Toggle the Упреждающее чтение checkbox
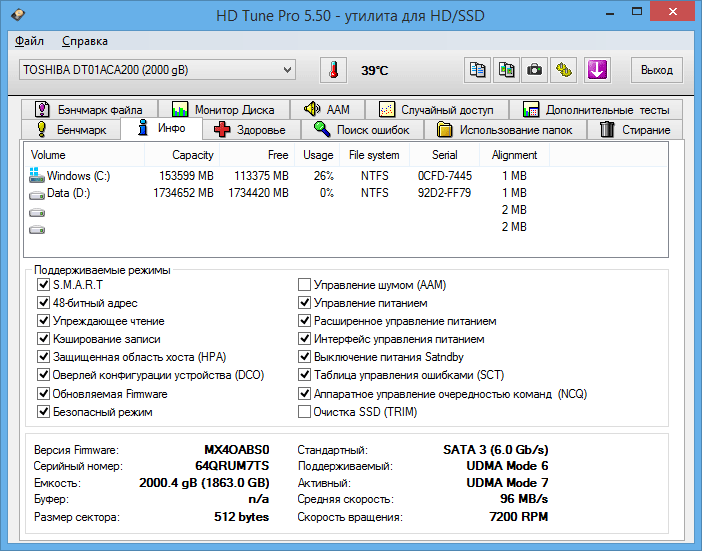This screenshot has height=551, width=702. tap(43, 320)
